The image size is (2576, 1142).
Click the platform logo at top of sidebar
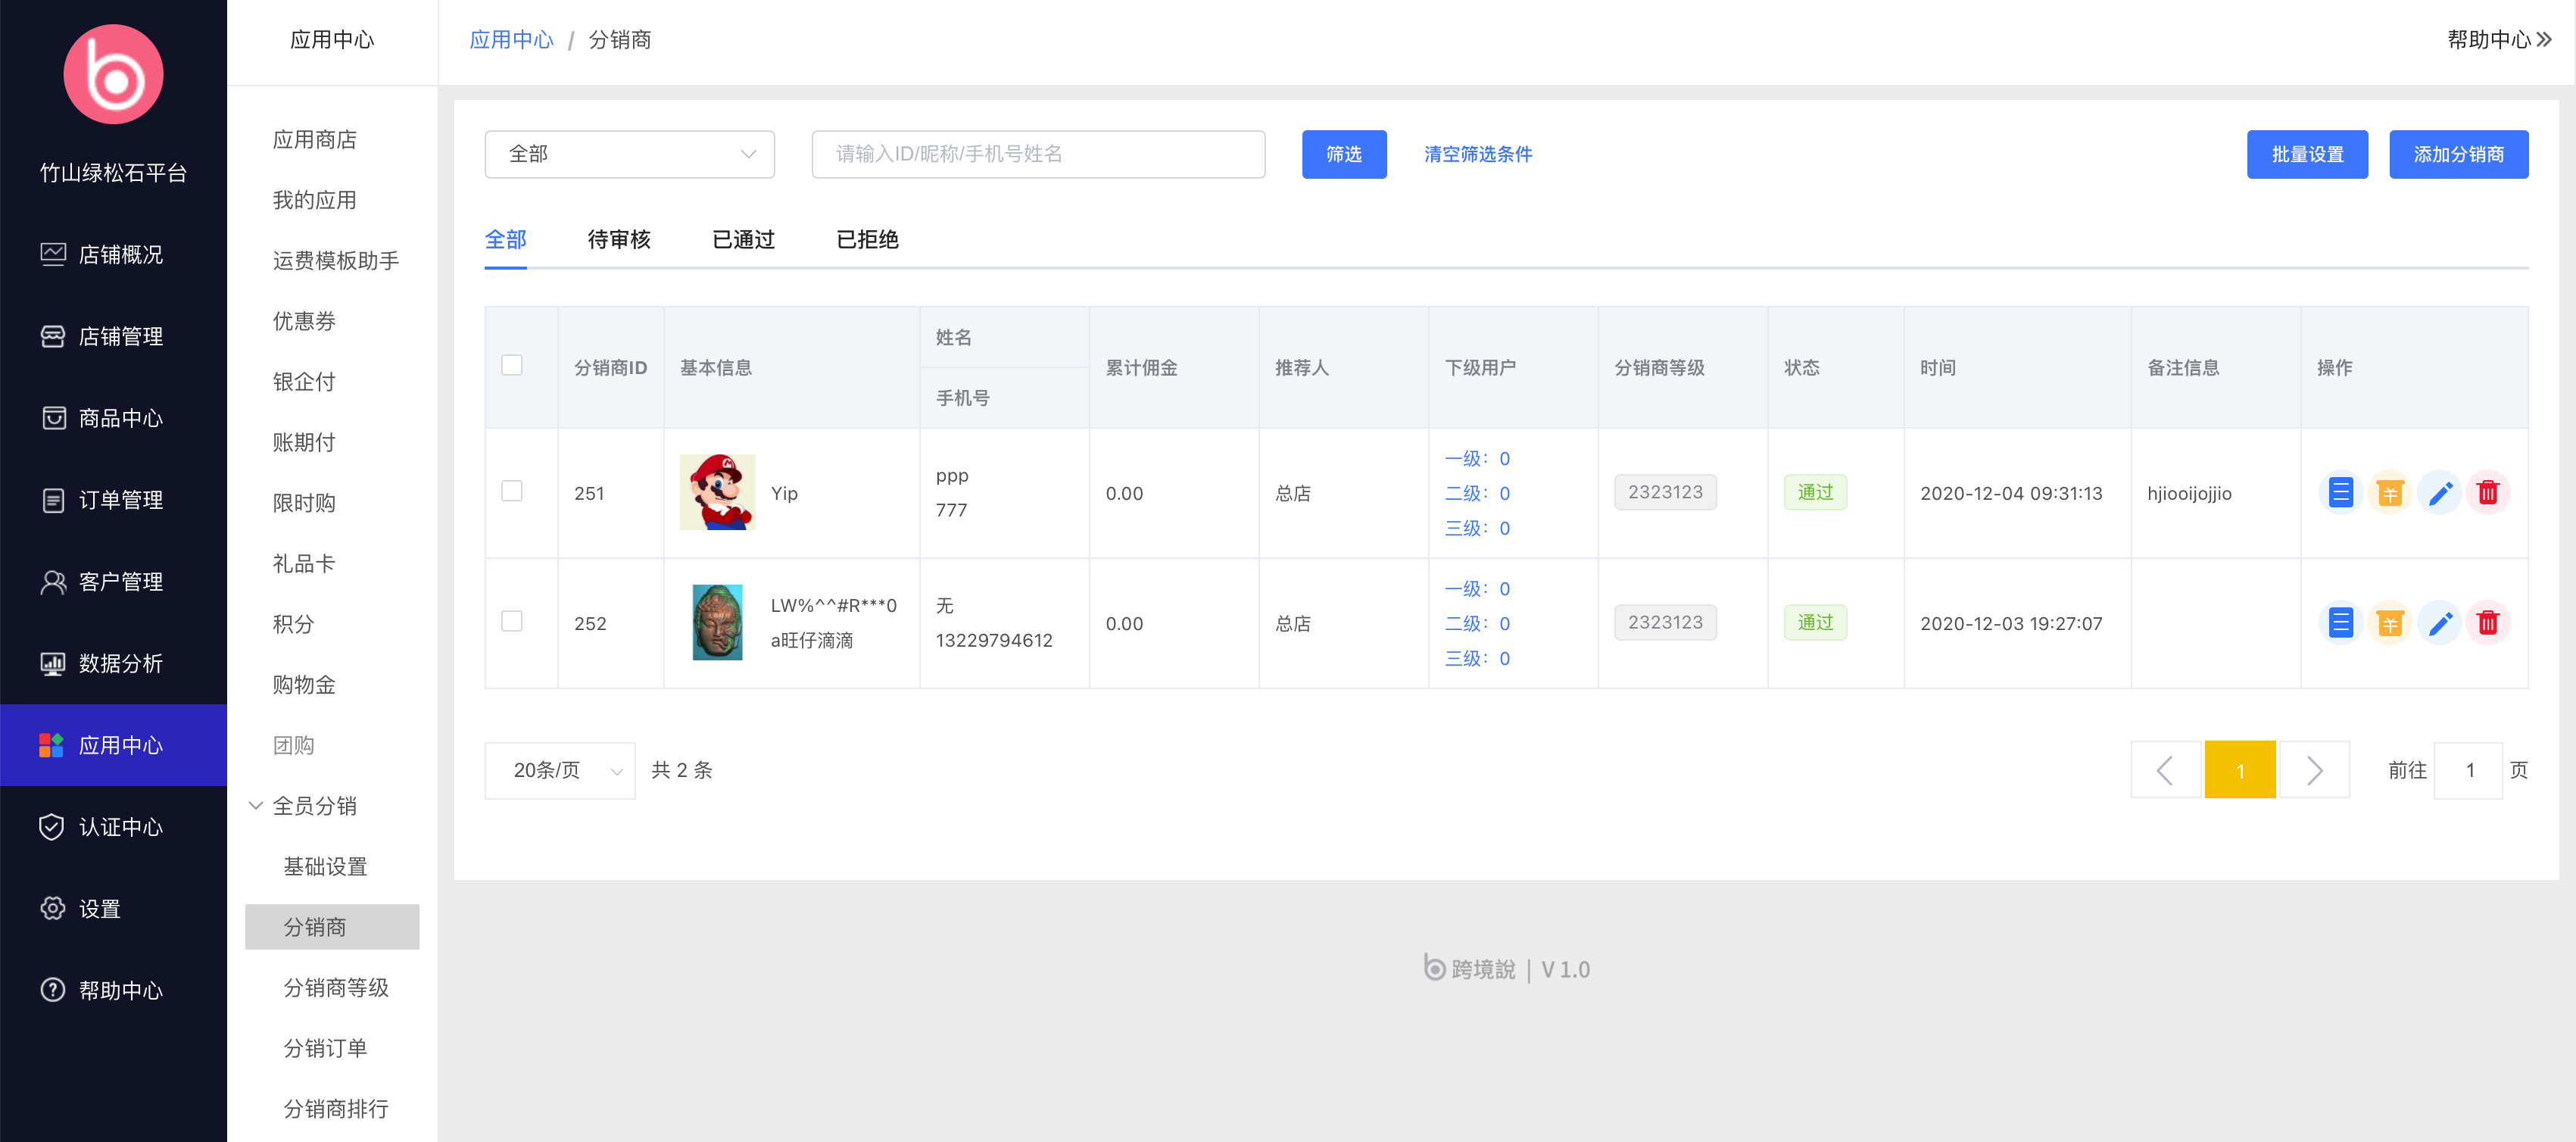pos(113,75)
